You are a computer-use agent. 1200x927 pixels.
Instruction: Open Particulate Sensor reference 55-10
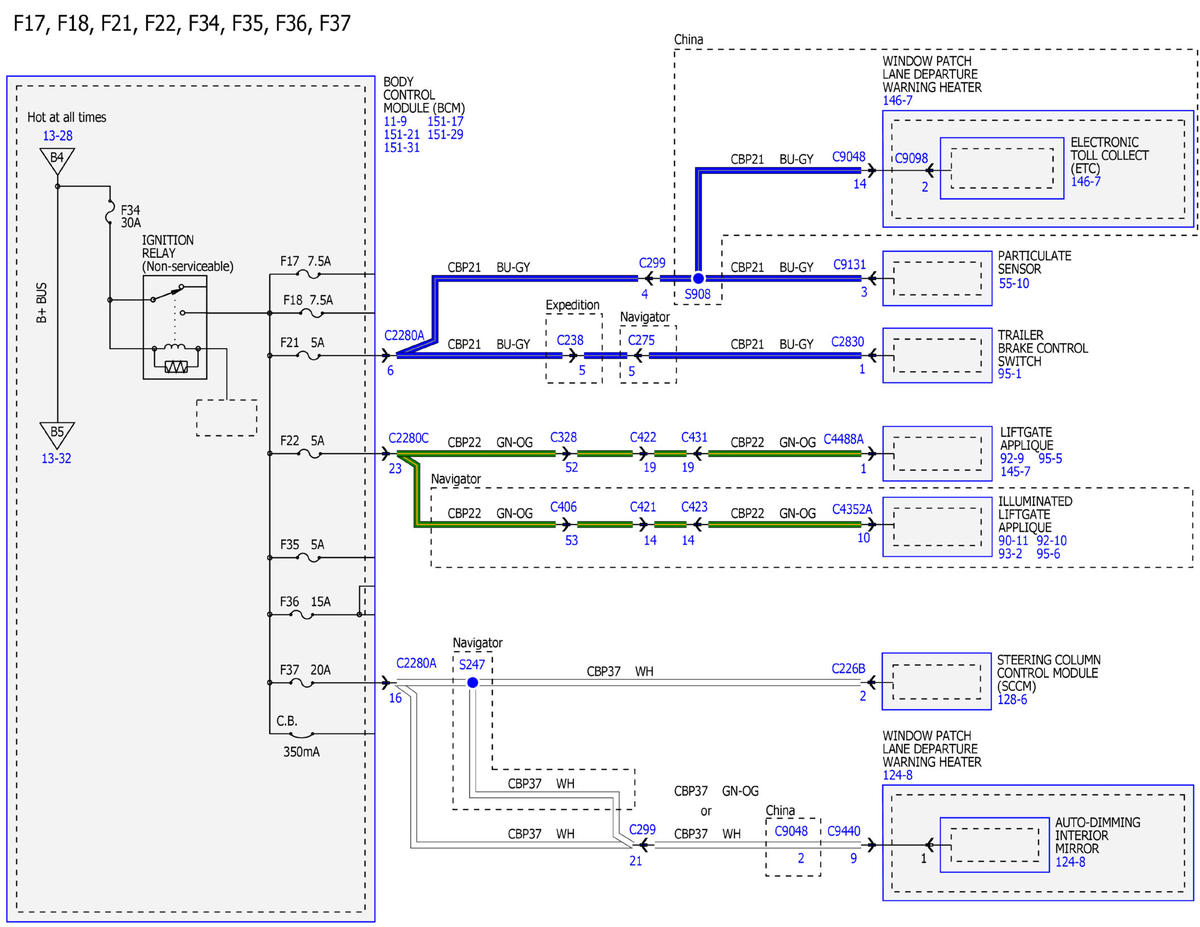pyautogui.click(x=1014, y=284)
